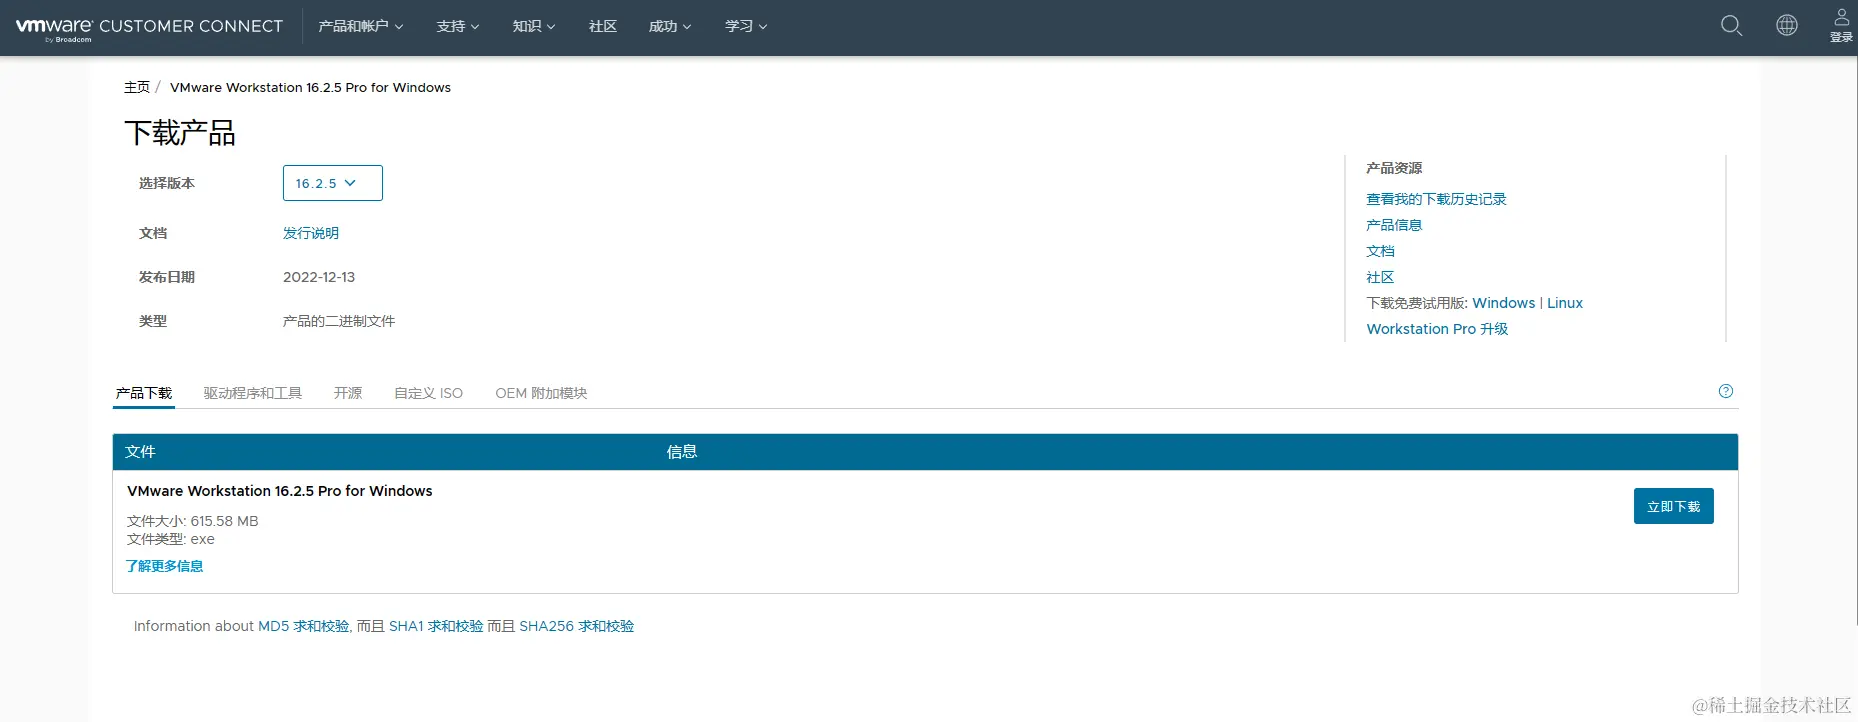Open the 社区 link under 产品资源
This screenshot has width=1858, height=722.
1380,277
